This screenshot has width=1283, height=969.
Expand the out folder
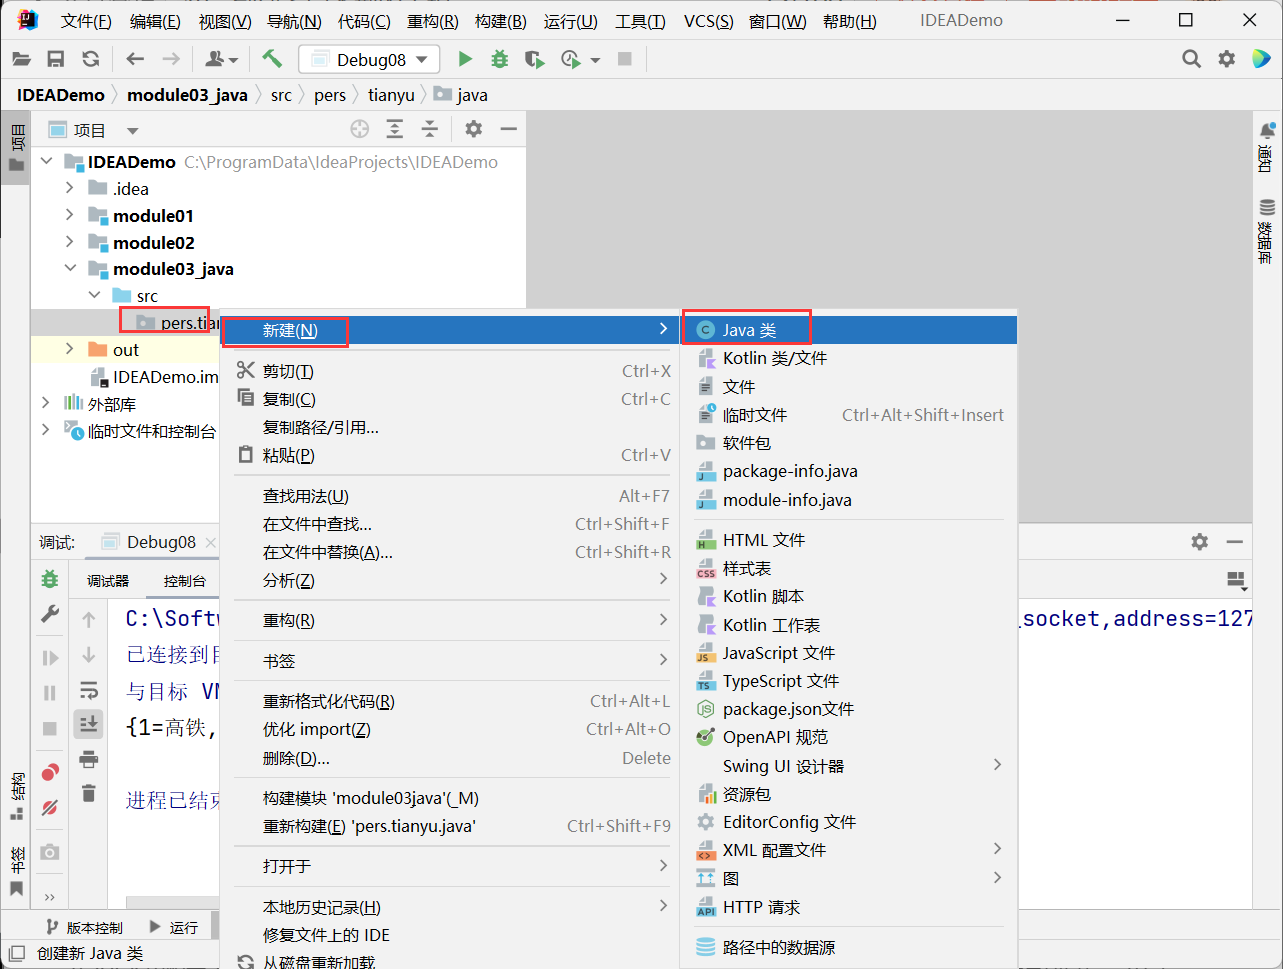point(69,349)
